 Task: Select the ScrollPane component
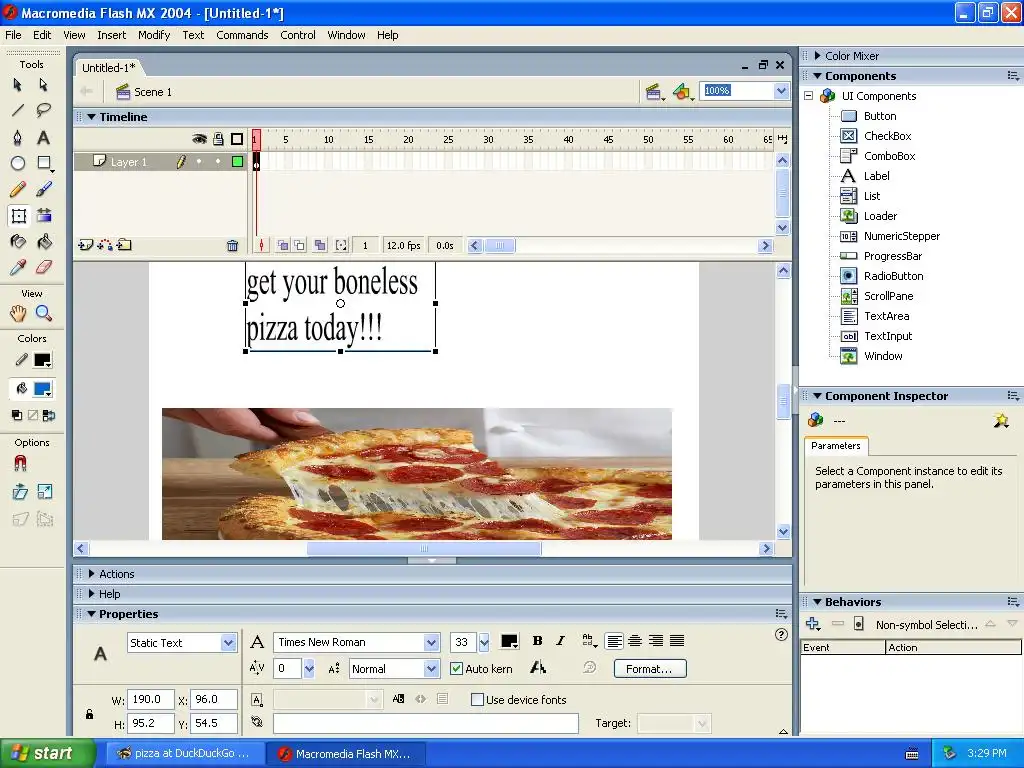coord(888,296)
